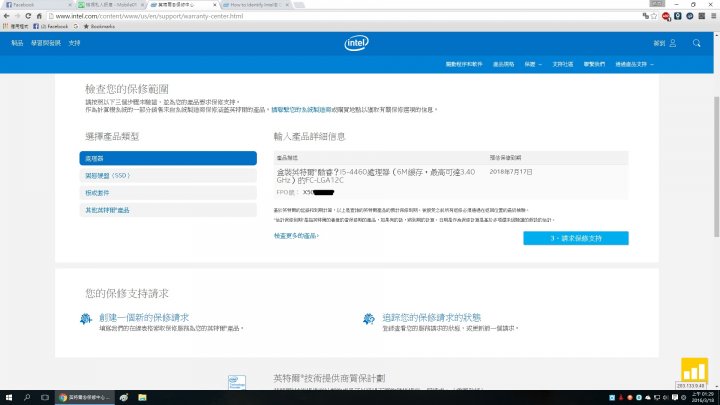This screenshot has width=720, height=405.
Task: Open the red ad-blocker extension icon
Action: tap(666, 17)
